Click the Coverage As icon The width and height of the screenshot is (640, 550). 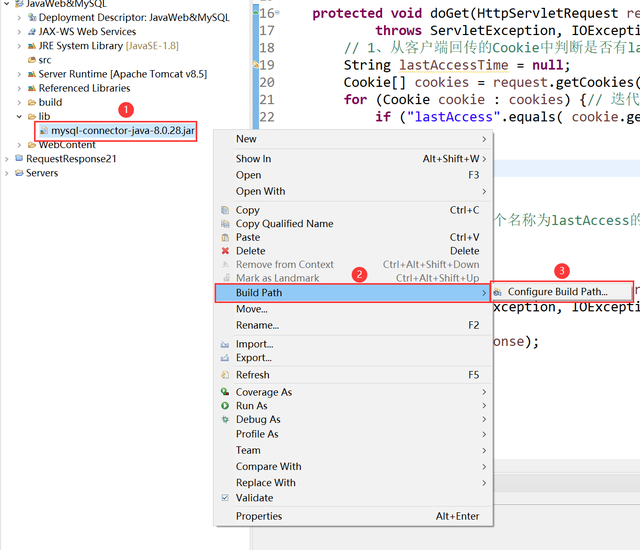[225, 392]
